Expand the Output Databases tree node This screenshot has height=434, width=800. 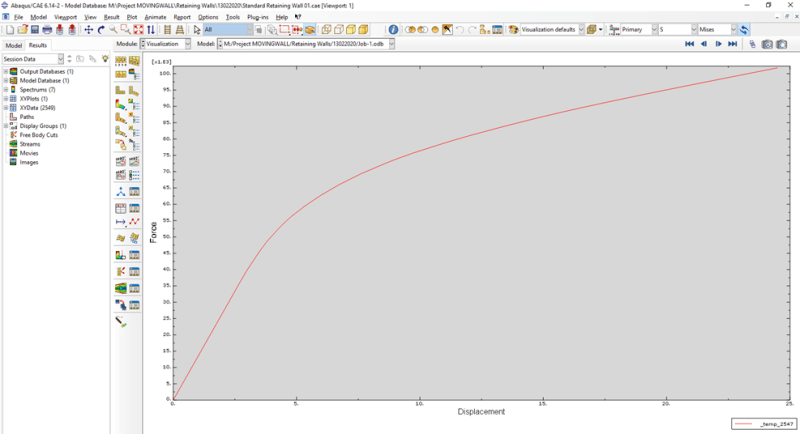click(6, 71)
